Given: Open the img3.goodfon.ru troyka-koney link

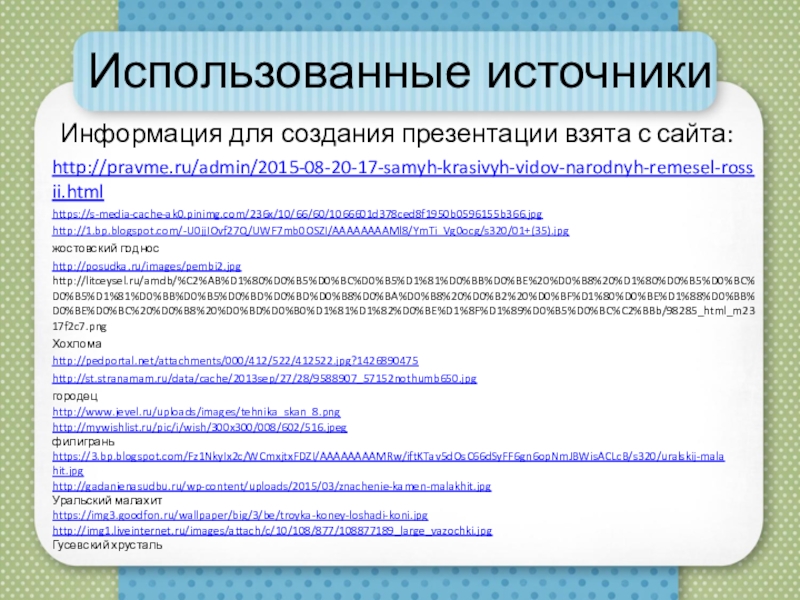Looking at the screenshot, I should coord(240,515).
